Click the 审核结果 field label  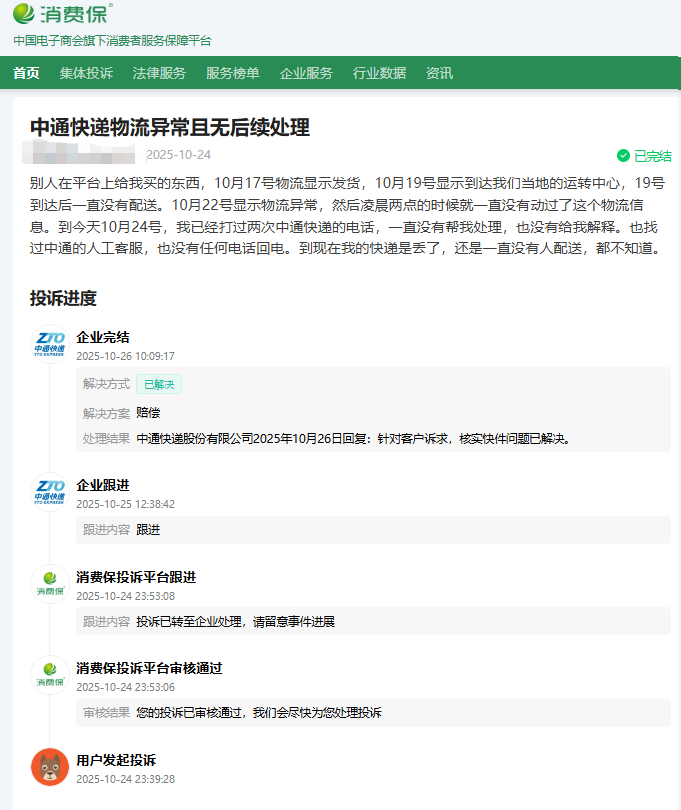pos(106,713)
